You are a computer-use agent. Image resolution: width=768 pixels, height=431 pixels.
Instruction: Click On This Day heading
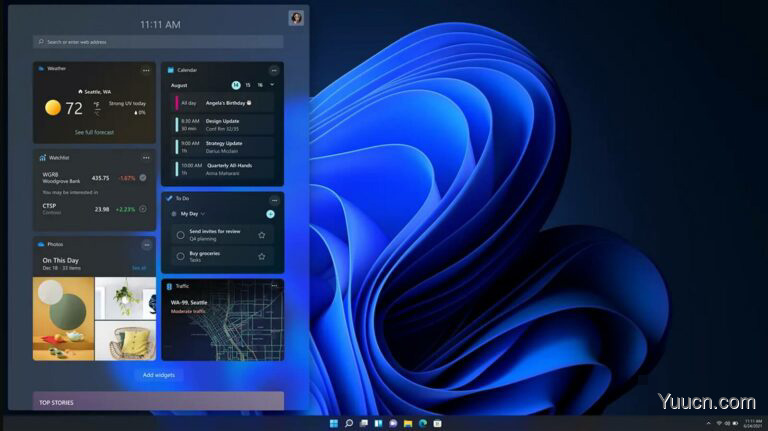(x=60, y=261)
